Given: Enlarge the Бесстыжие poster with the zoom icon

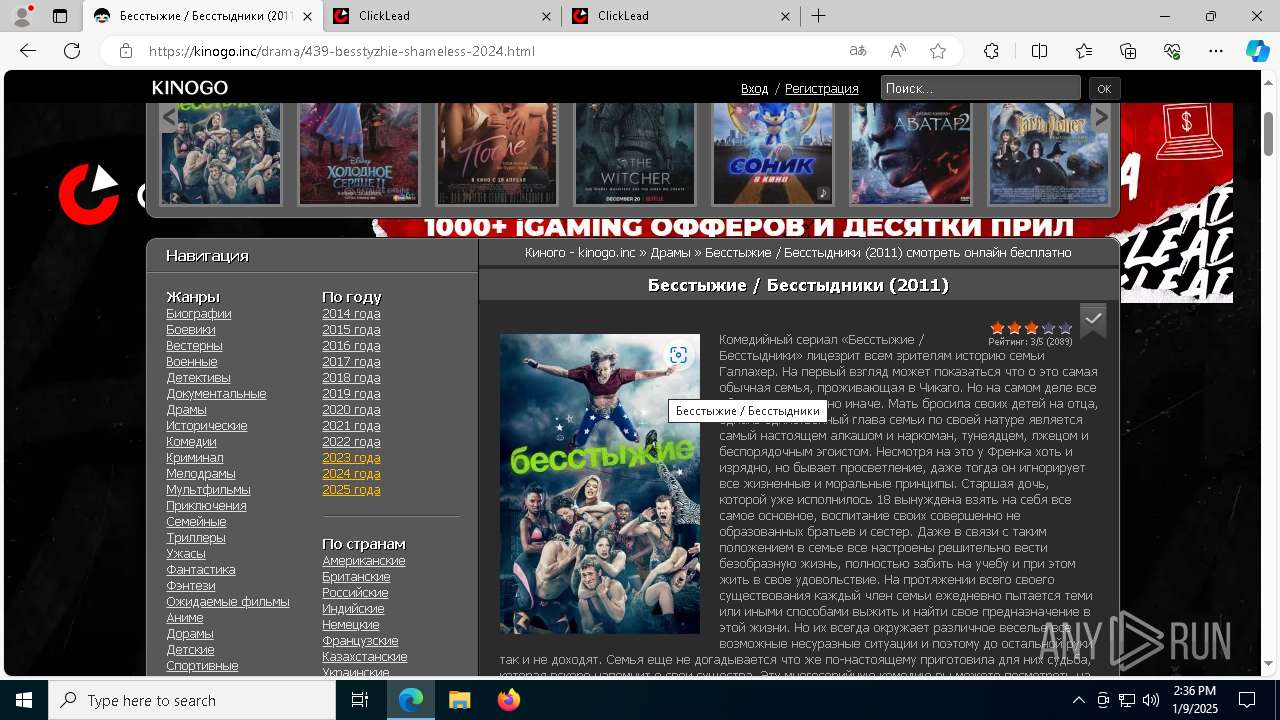Looking at the screenshot, I should 678,355.
